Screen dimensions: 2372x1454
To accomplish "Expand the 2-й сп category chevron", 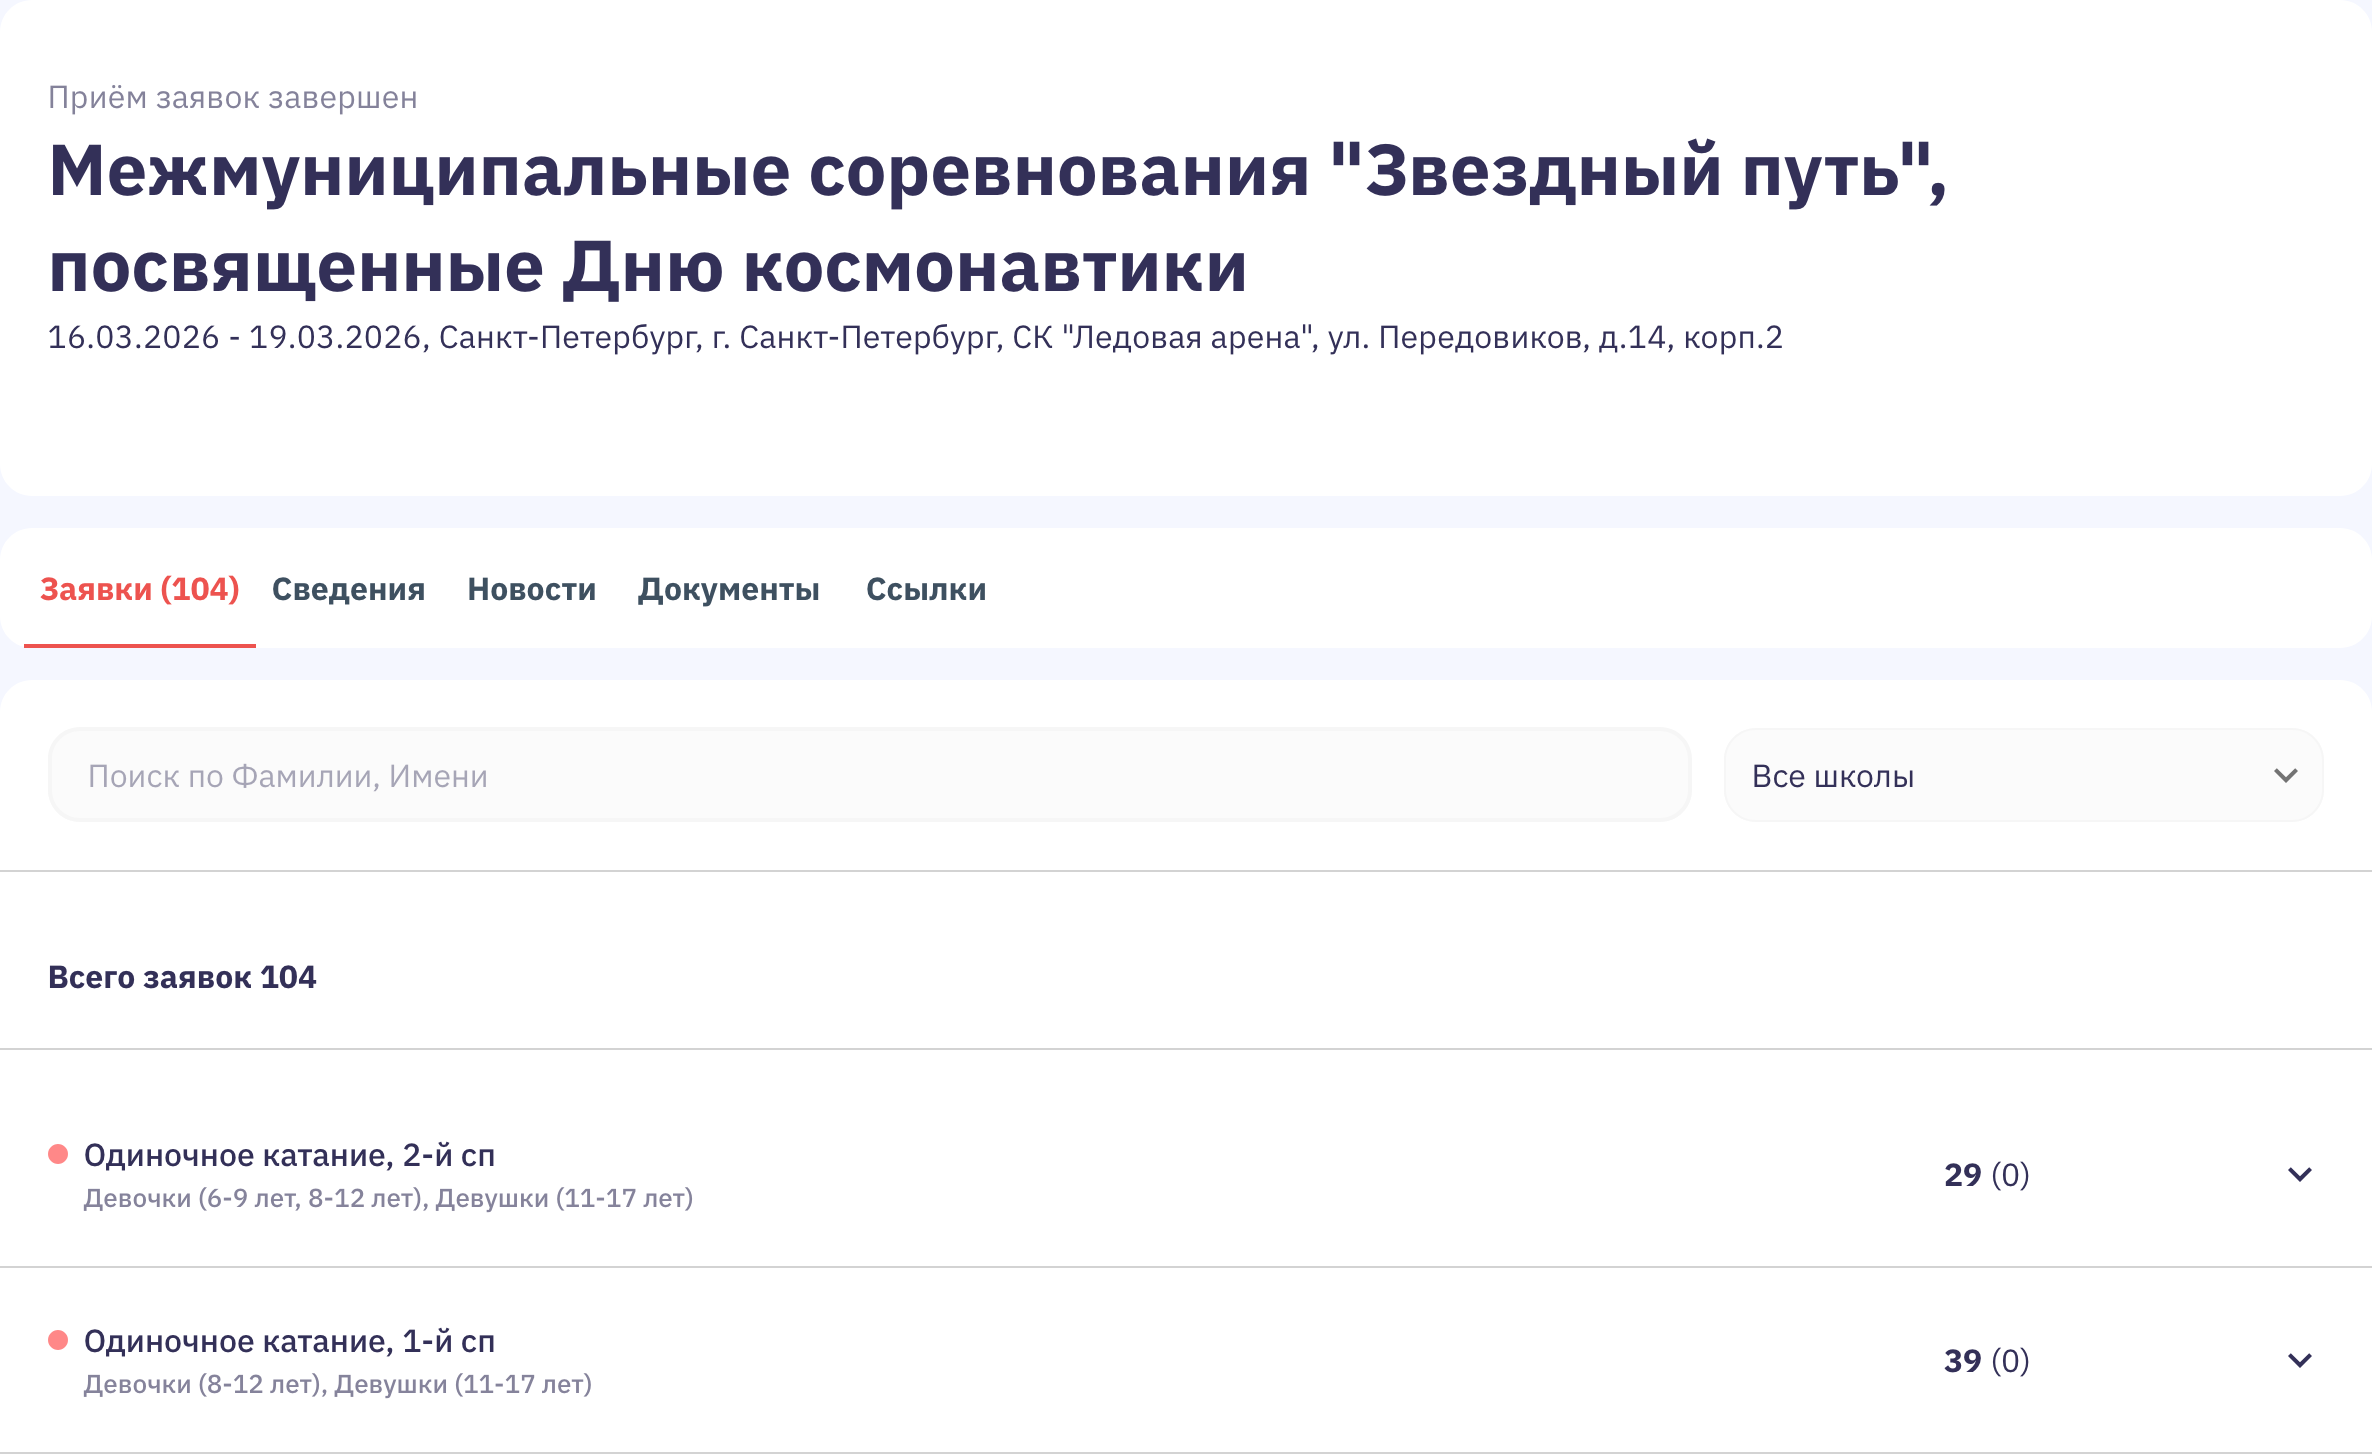I will 2299,1174.
